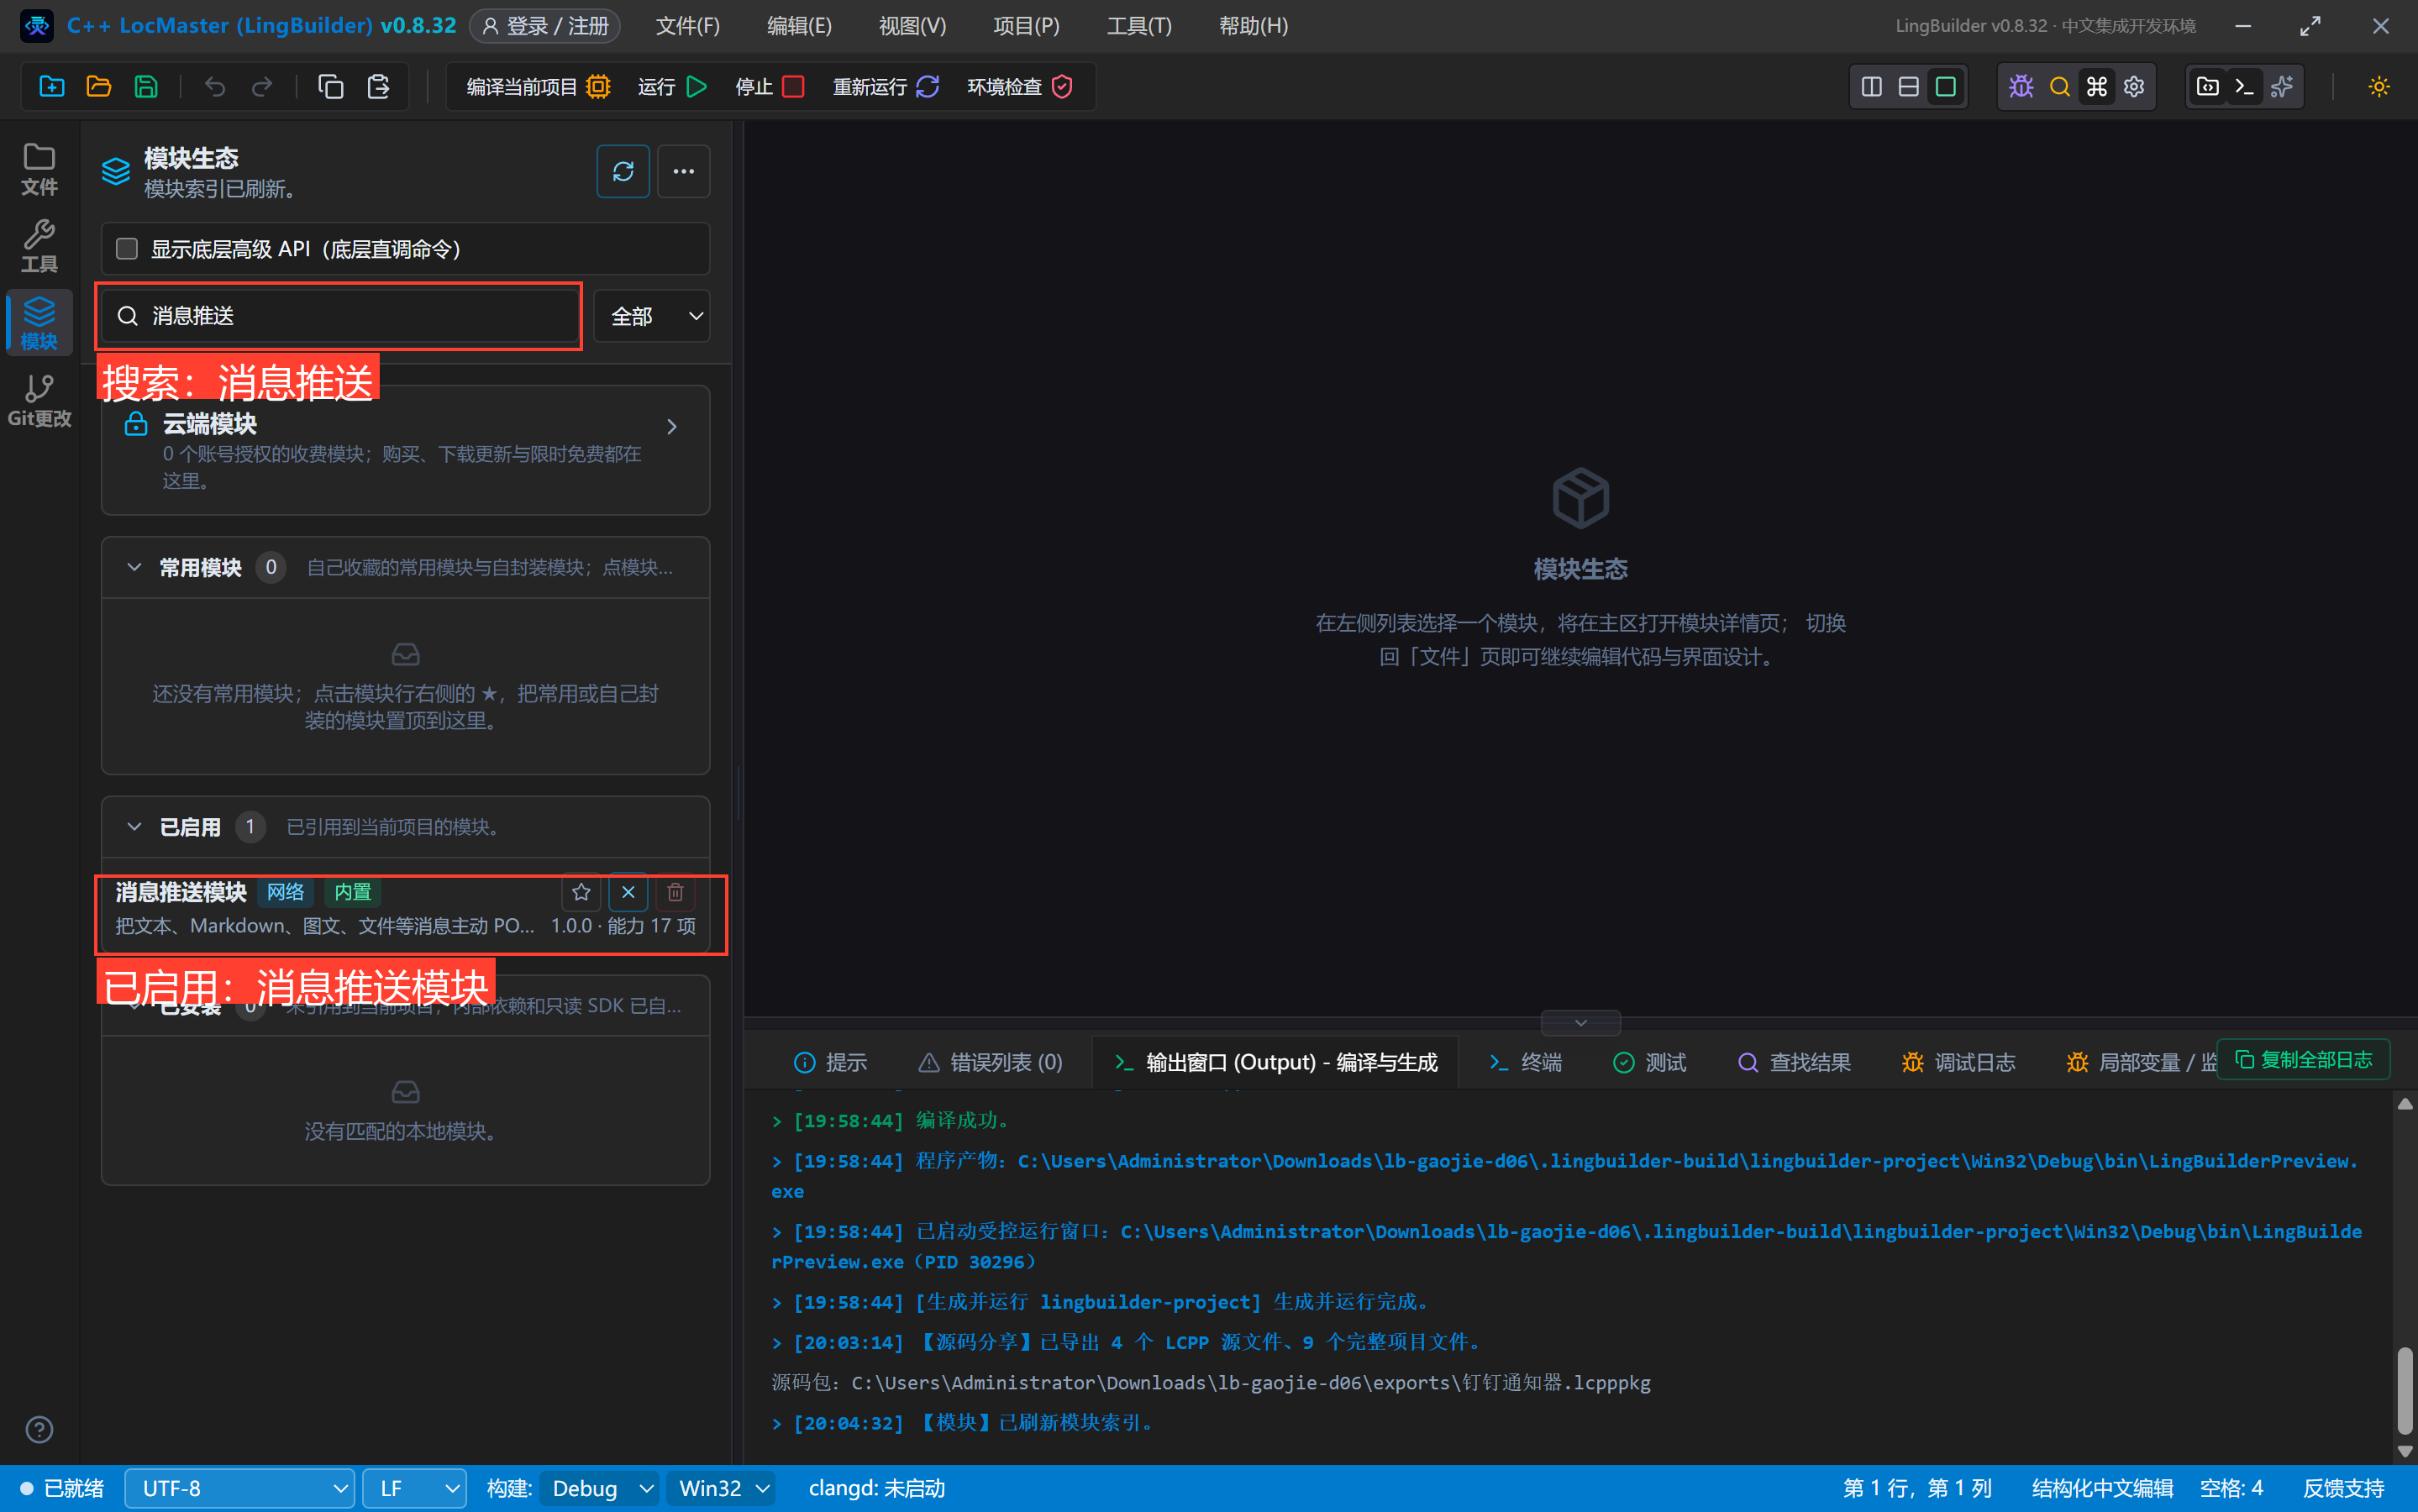Click the undo toolbar icon
Screen dimensions: 2418x1512
point(214,86)
